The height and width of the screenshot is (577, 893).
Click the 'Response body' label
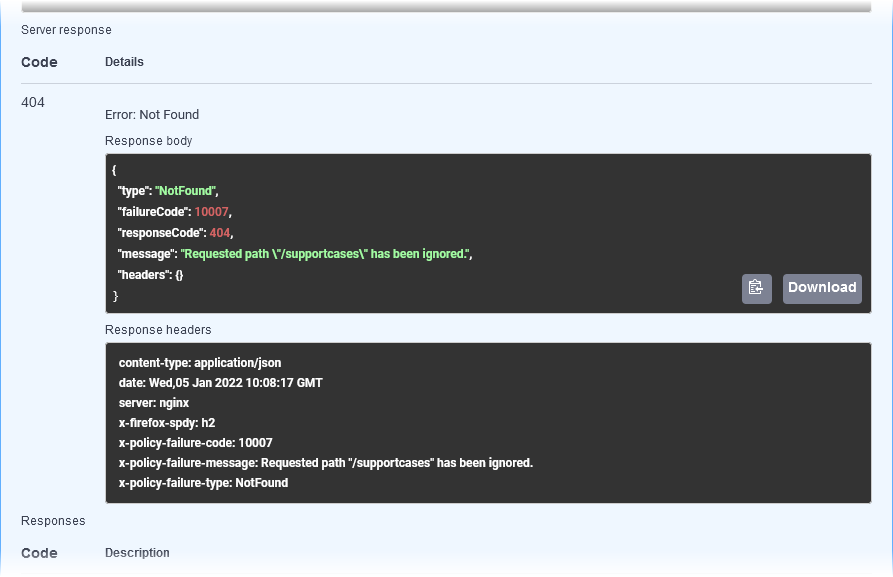pos(148,141)
